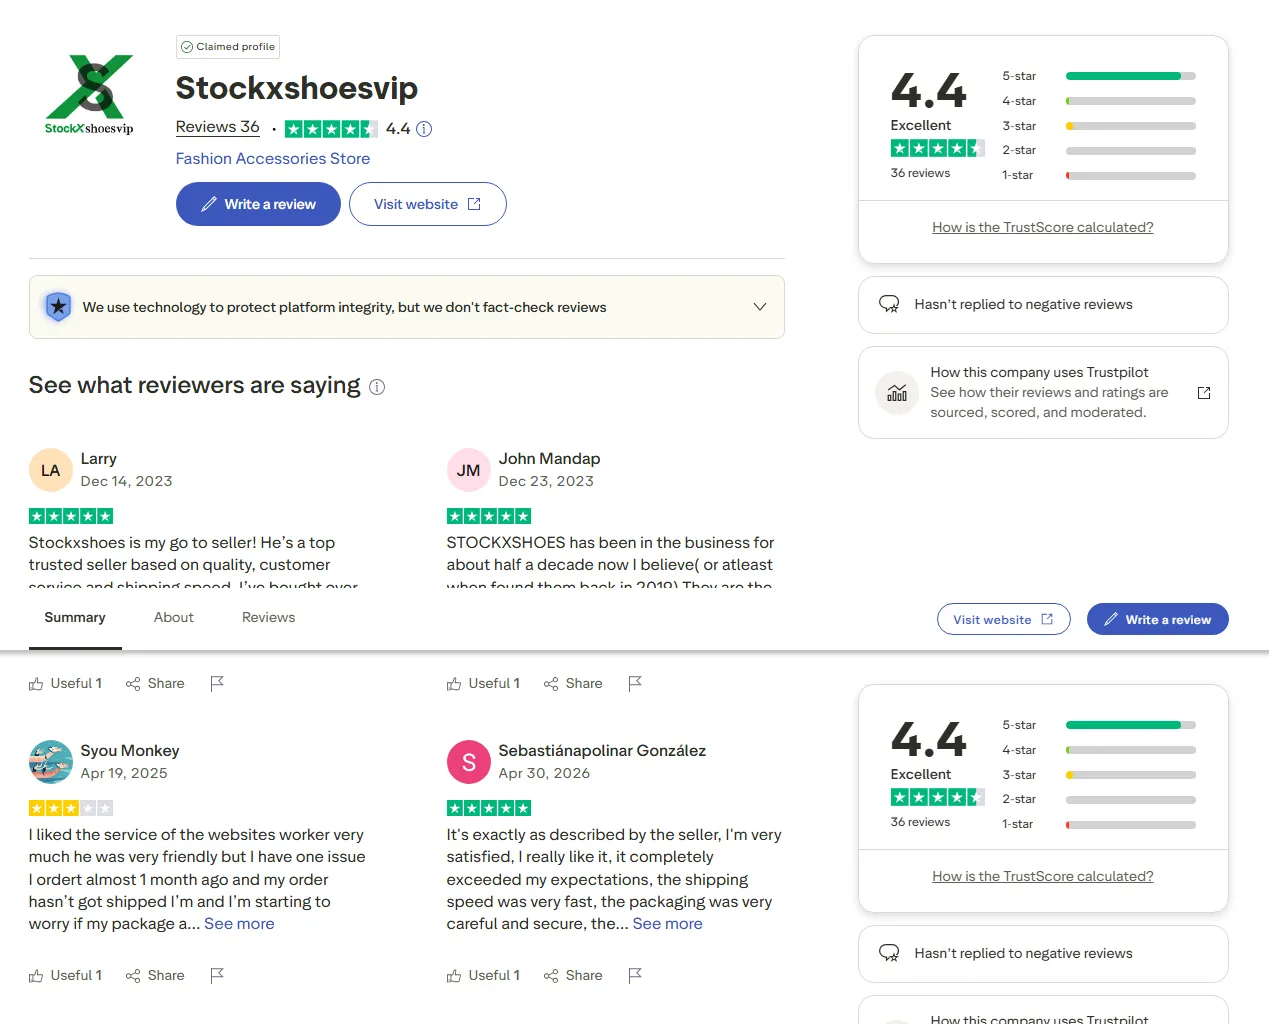The height and width of the screenshot is (1024, 1269).
Task: Open the Reviews 36 link
Action: [217, 127]
